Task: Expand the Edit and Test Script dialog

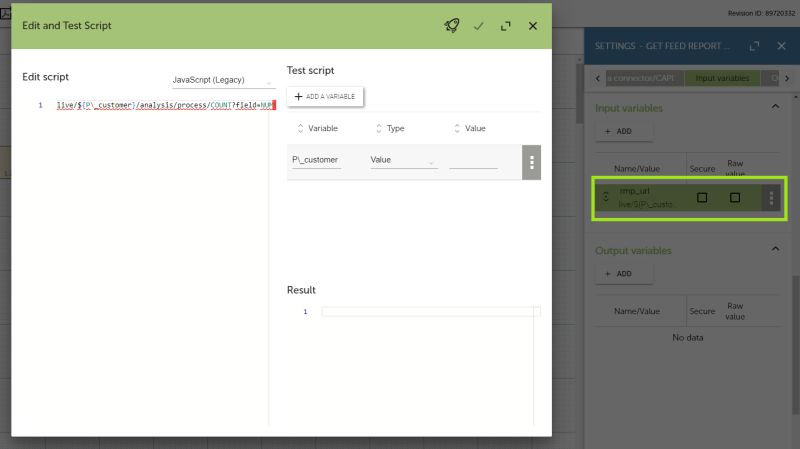Action: pyautogui.click(x=506, y=26)
